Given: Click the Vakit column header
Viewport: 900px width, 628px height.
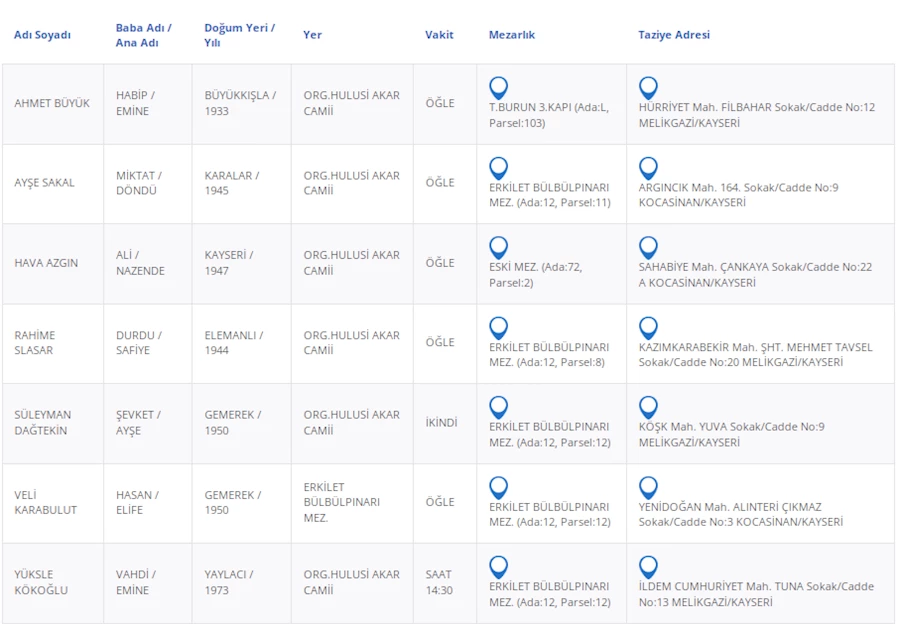Looking at the screenshot, I should pyautogui.click(x=439, y=35).
